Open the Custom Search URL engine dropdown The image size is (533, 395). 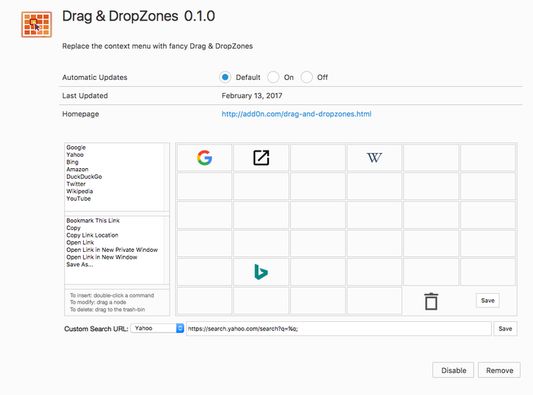click(x=157, y=328)
